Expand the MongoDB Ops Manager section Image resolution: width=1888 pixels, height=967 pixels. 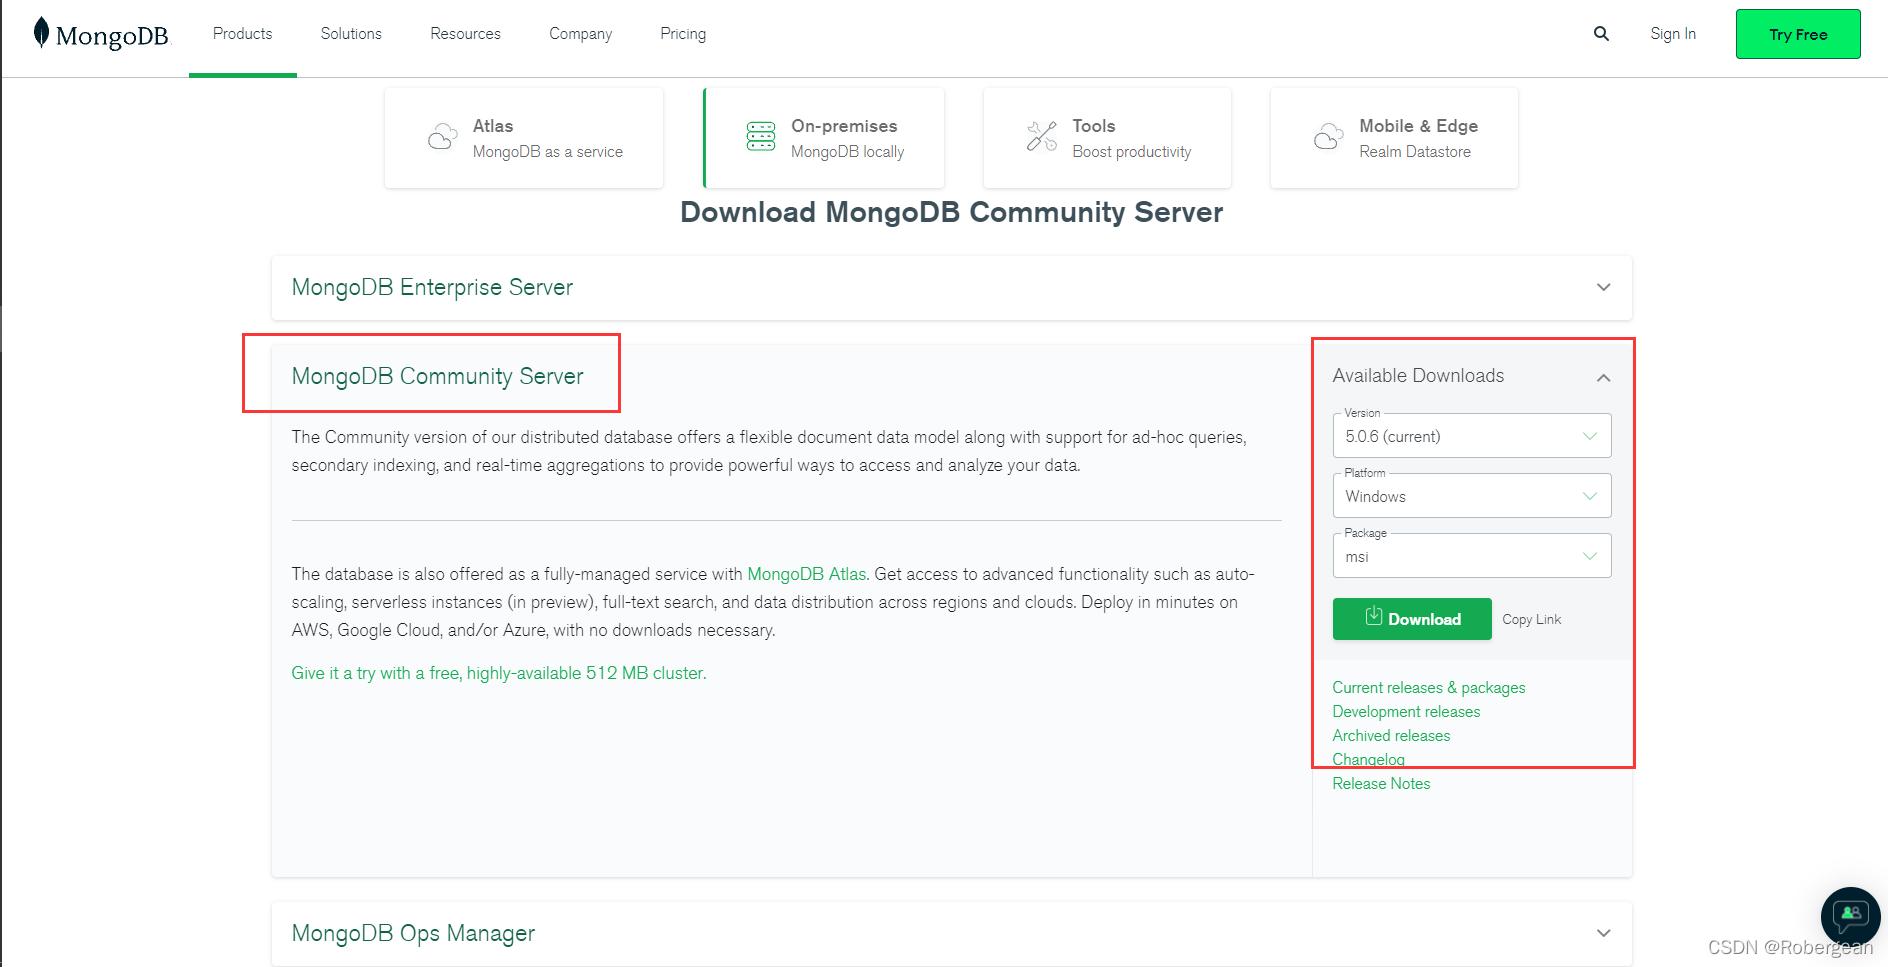click(1603, 933)
